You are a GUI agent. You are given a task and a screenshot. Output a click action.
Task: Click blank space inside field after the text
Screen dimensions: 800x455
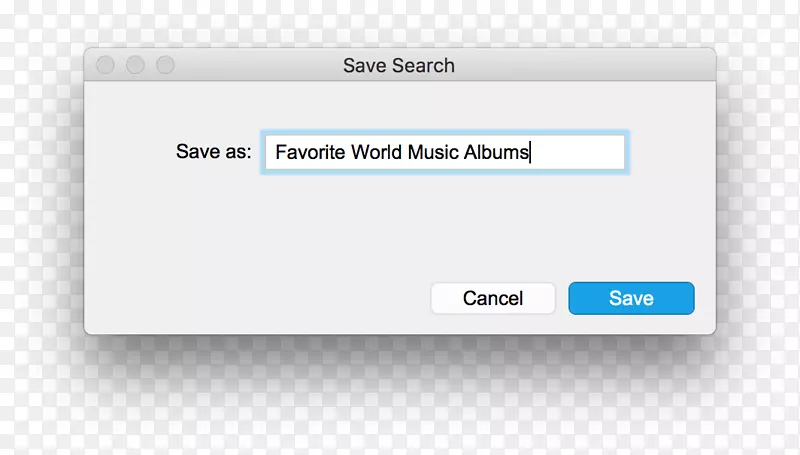click(580, 153)
